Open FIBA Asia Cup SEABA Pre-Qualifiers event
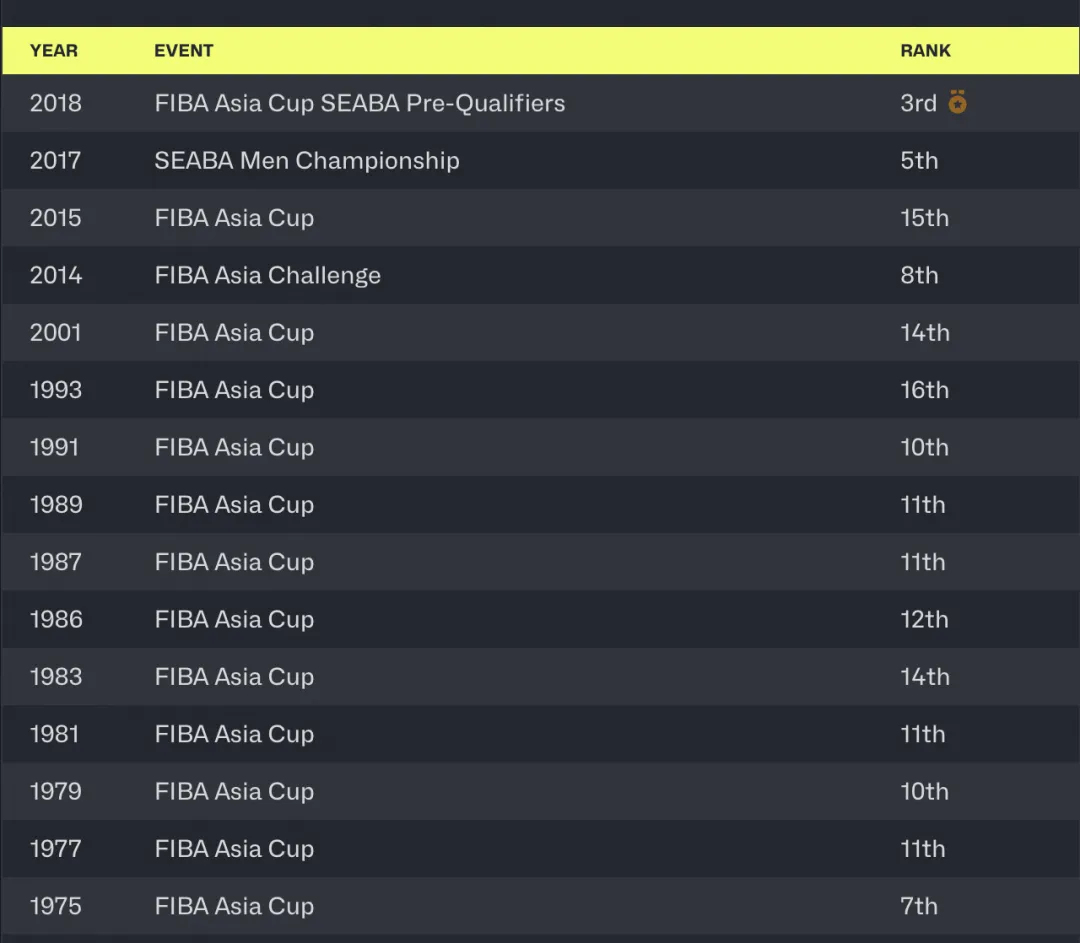 [359, 103]
